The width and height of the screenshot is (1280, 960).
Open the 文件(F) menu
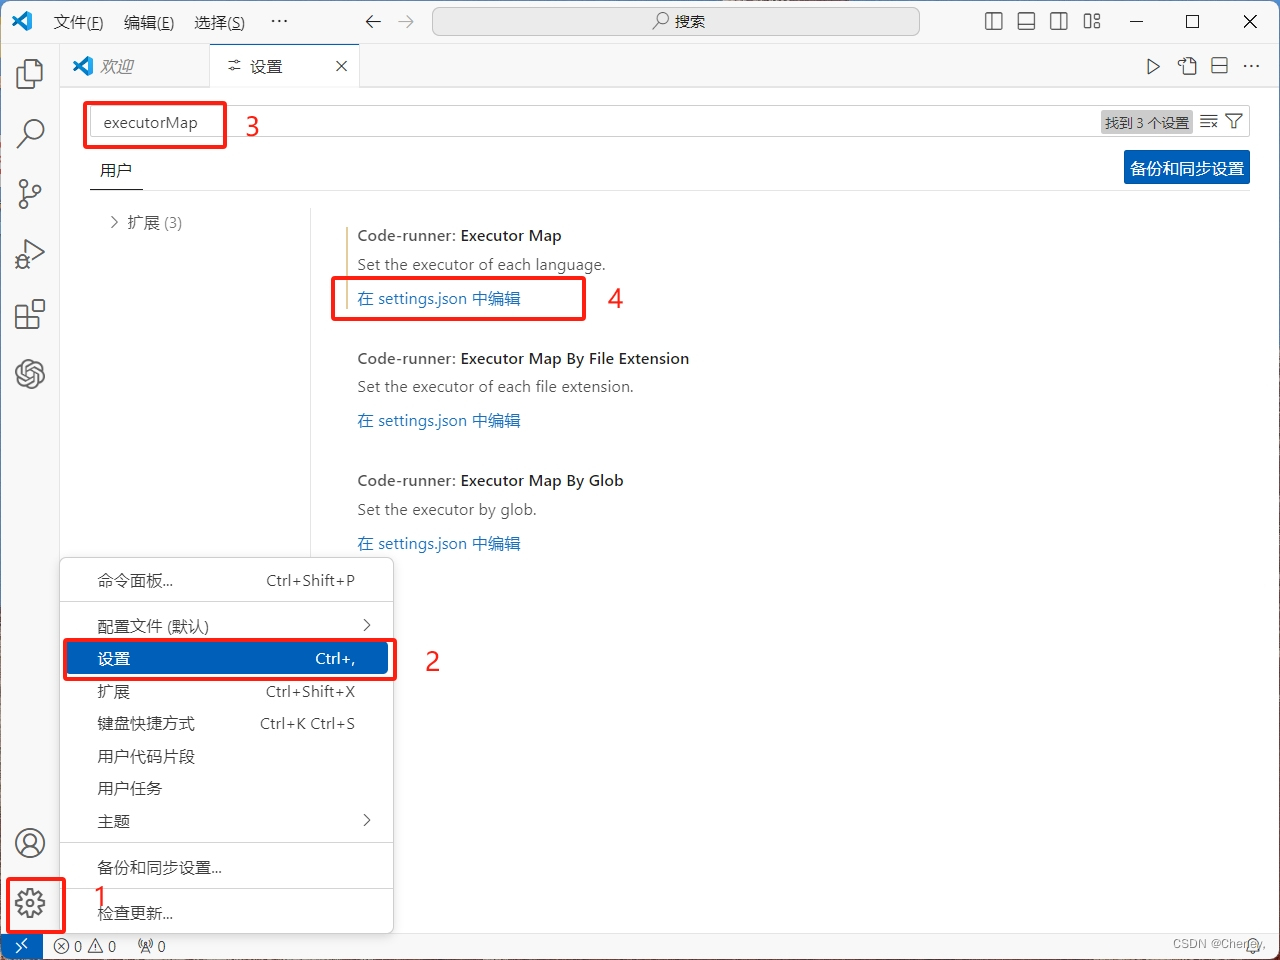(x=78, y=22)
